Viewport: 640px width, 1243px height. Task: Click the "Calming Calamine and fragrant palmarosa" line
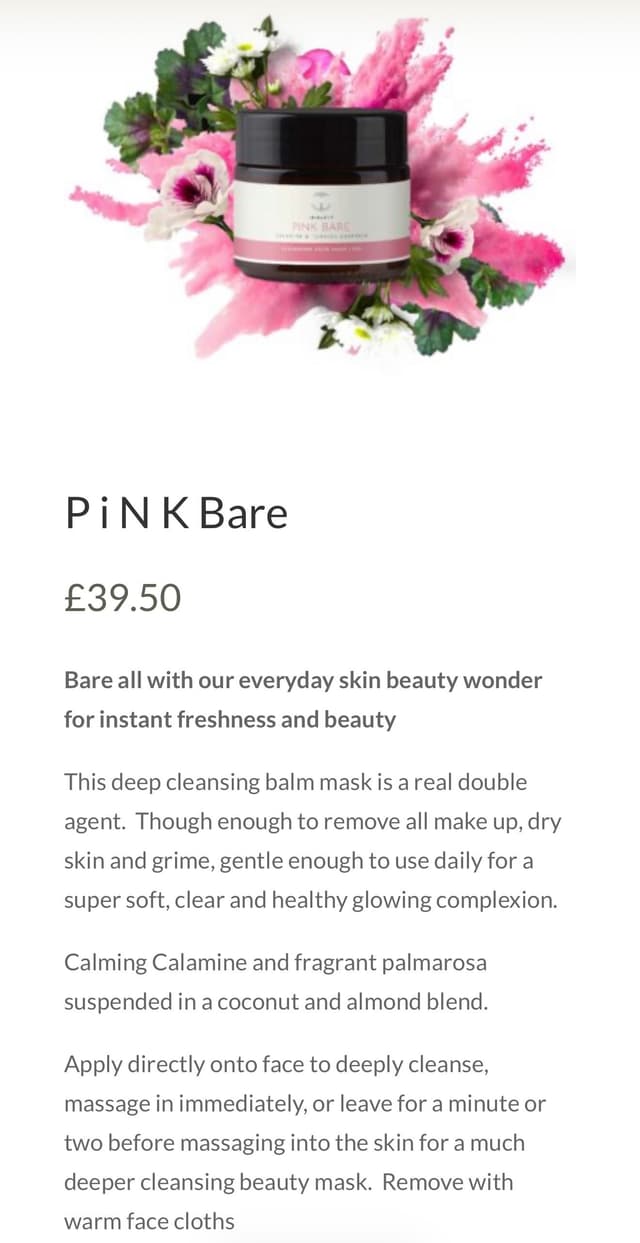(275, 962)
